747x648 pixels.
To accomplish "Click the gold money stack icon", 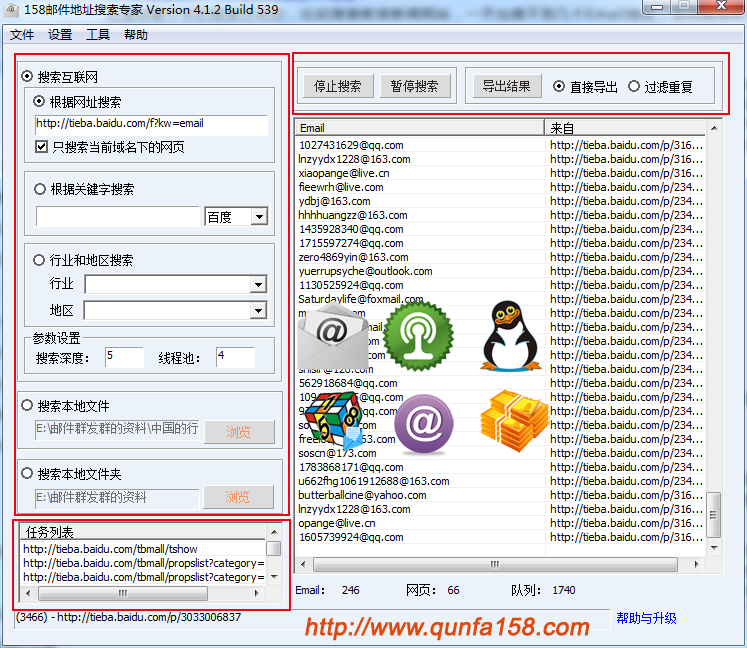I will pyautogui.click(x=515, y=421).
